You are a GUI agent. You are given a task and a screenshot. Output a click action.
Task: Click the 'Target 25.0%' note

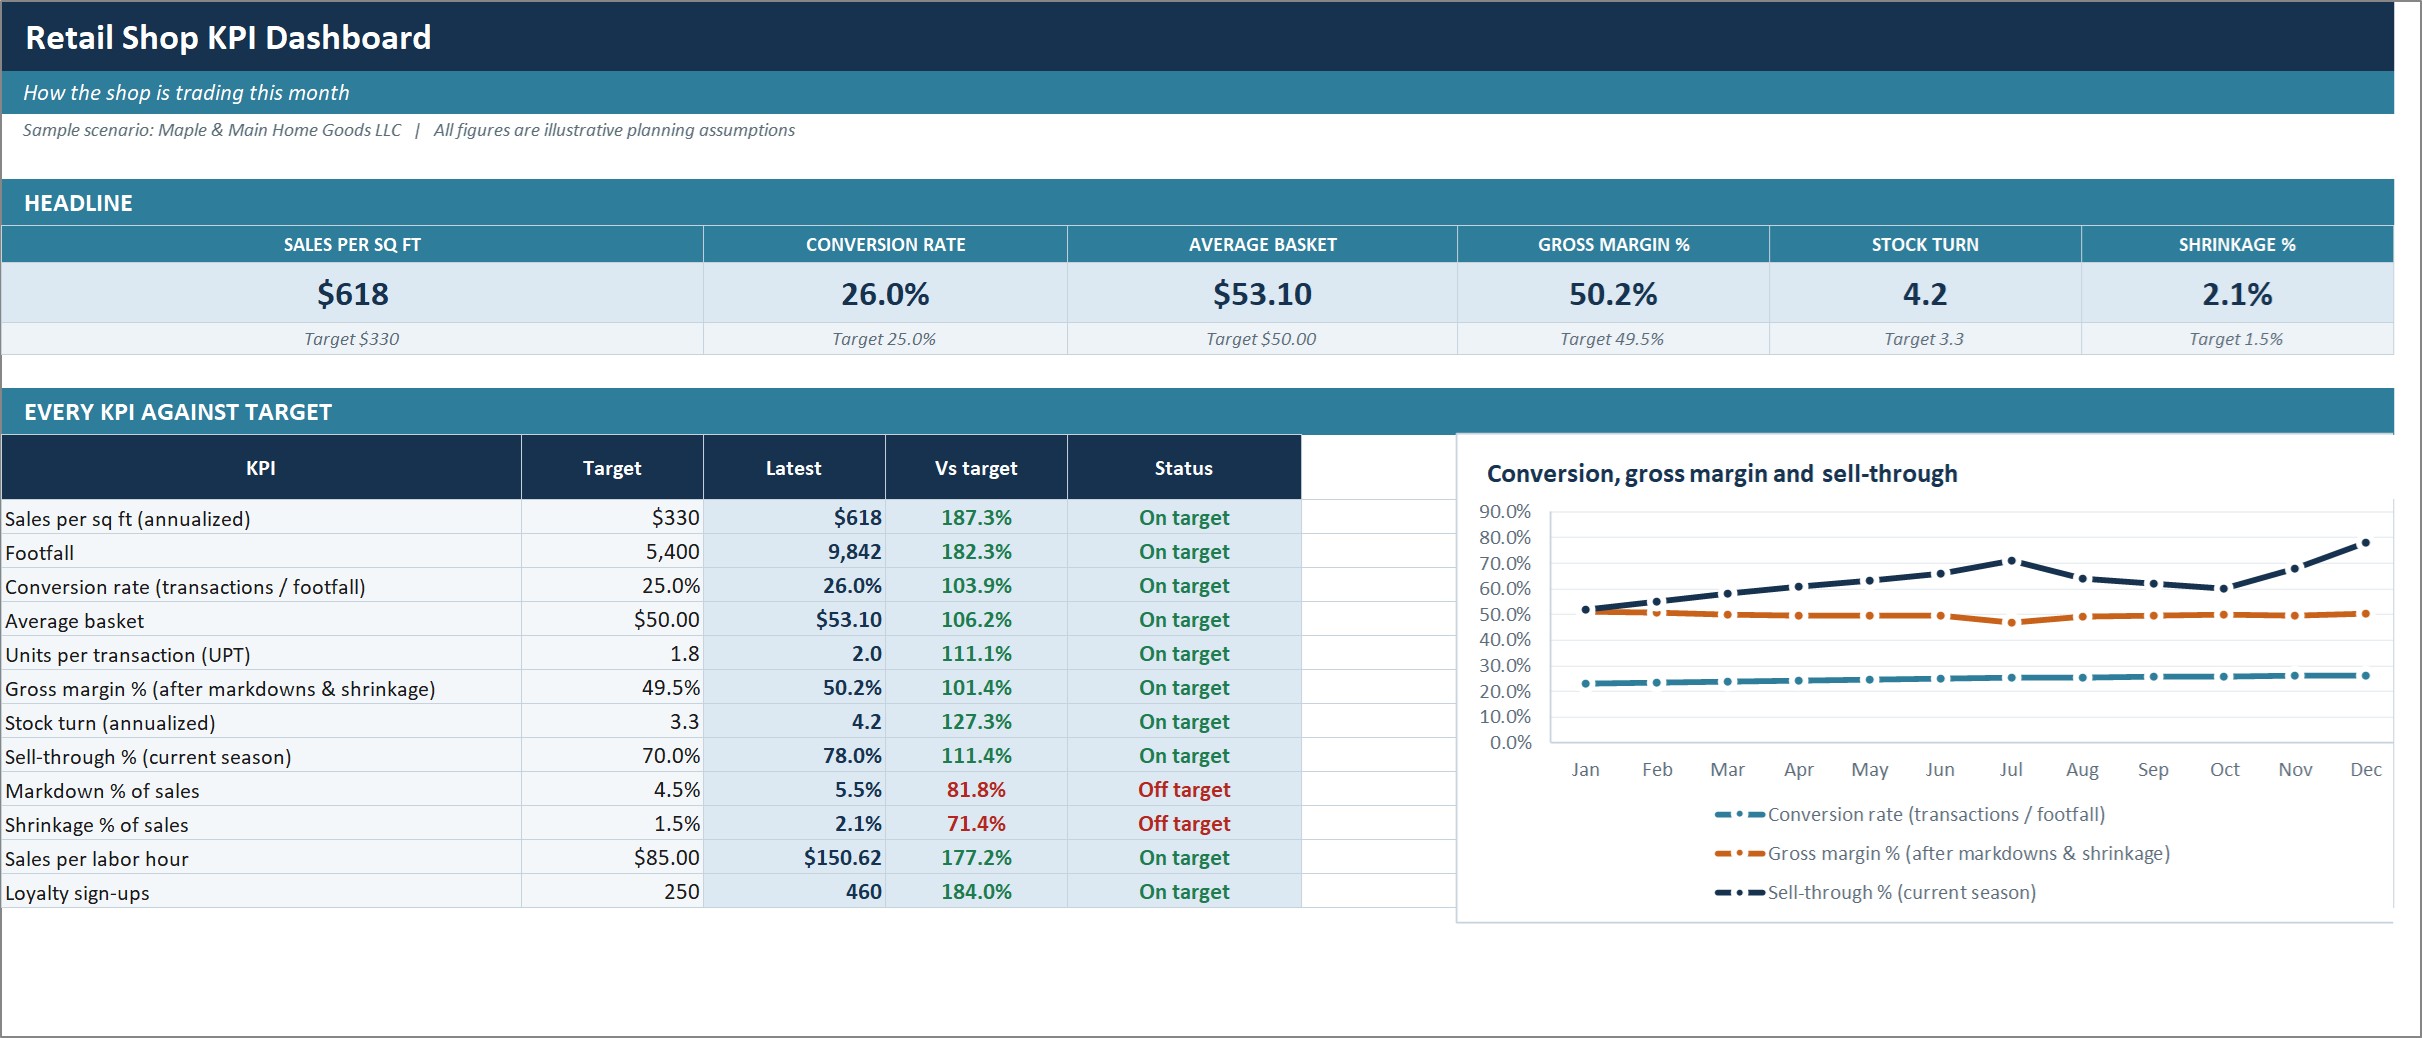coord(885,339)
